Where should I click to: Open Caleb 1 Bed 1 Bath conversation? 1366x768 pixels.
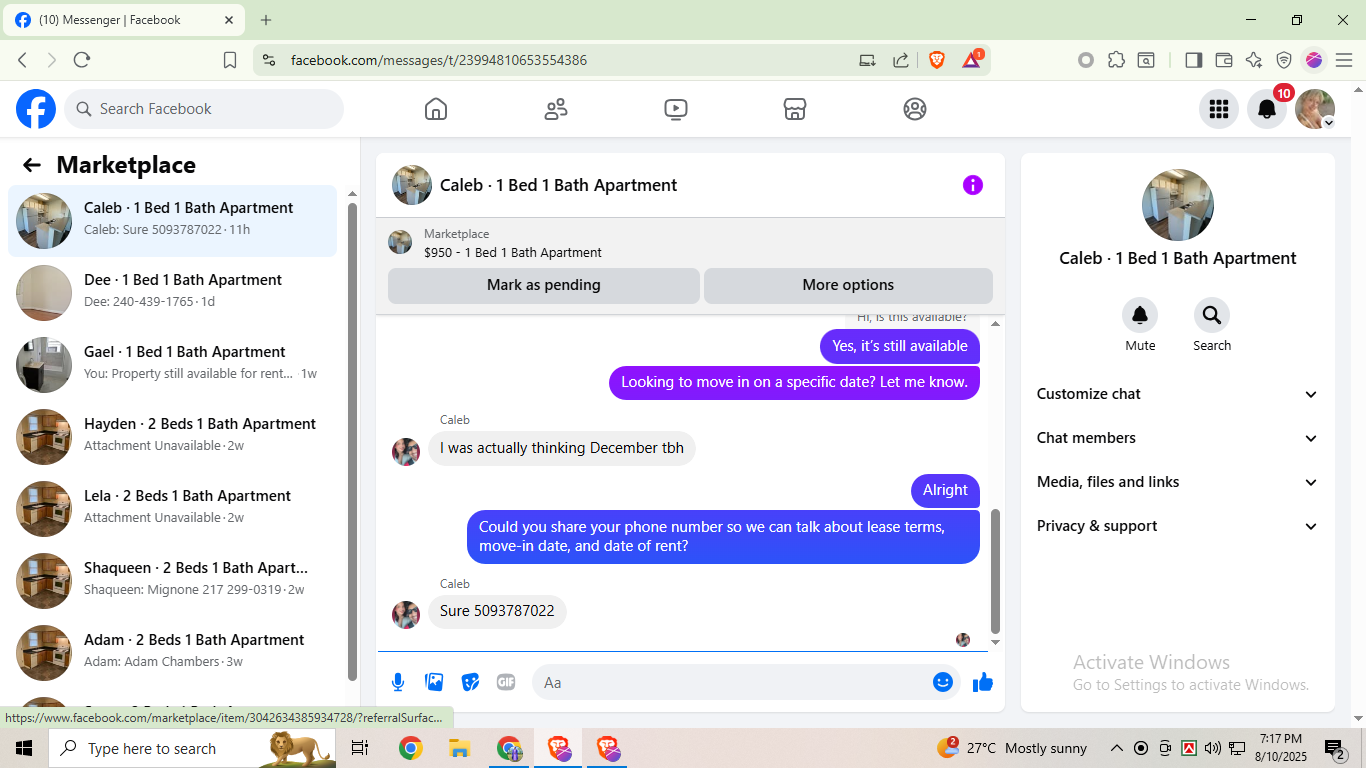(x=172, y=221)
